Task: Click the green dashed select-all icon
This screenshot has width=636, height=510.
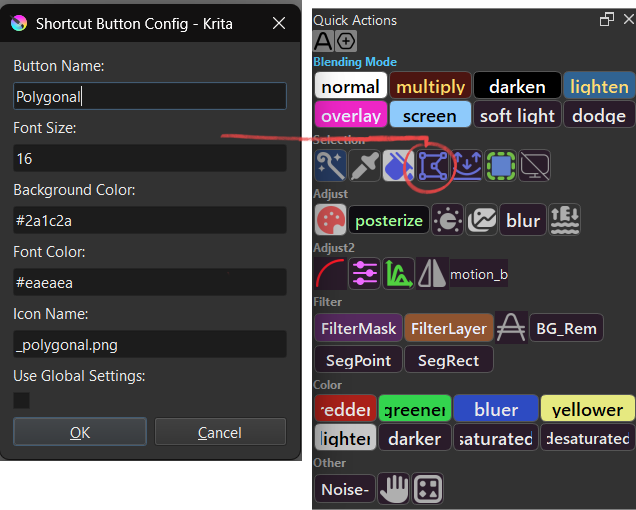Action: click(501, 166)
